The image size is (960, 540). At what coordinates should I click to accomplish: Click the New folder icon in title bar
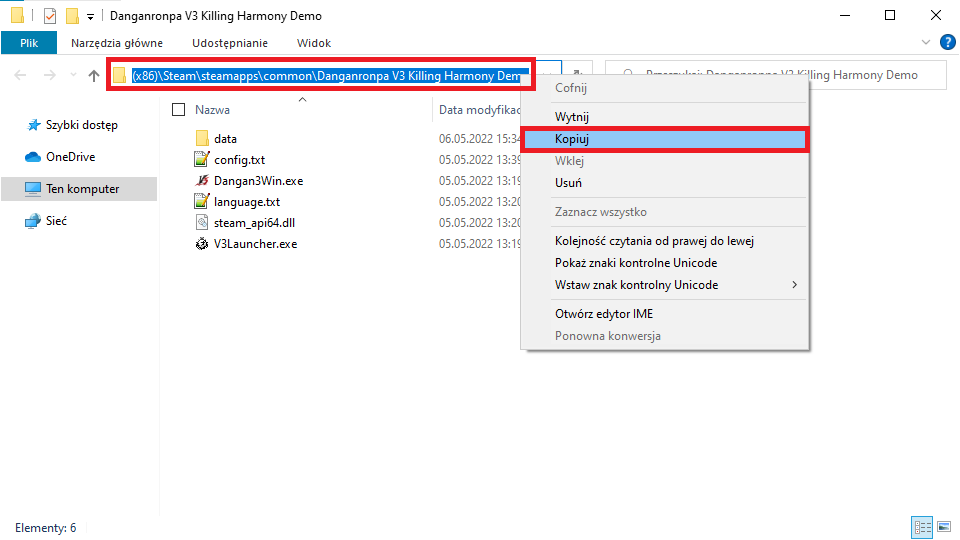[72, 15]
